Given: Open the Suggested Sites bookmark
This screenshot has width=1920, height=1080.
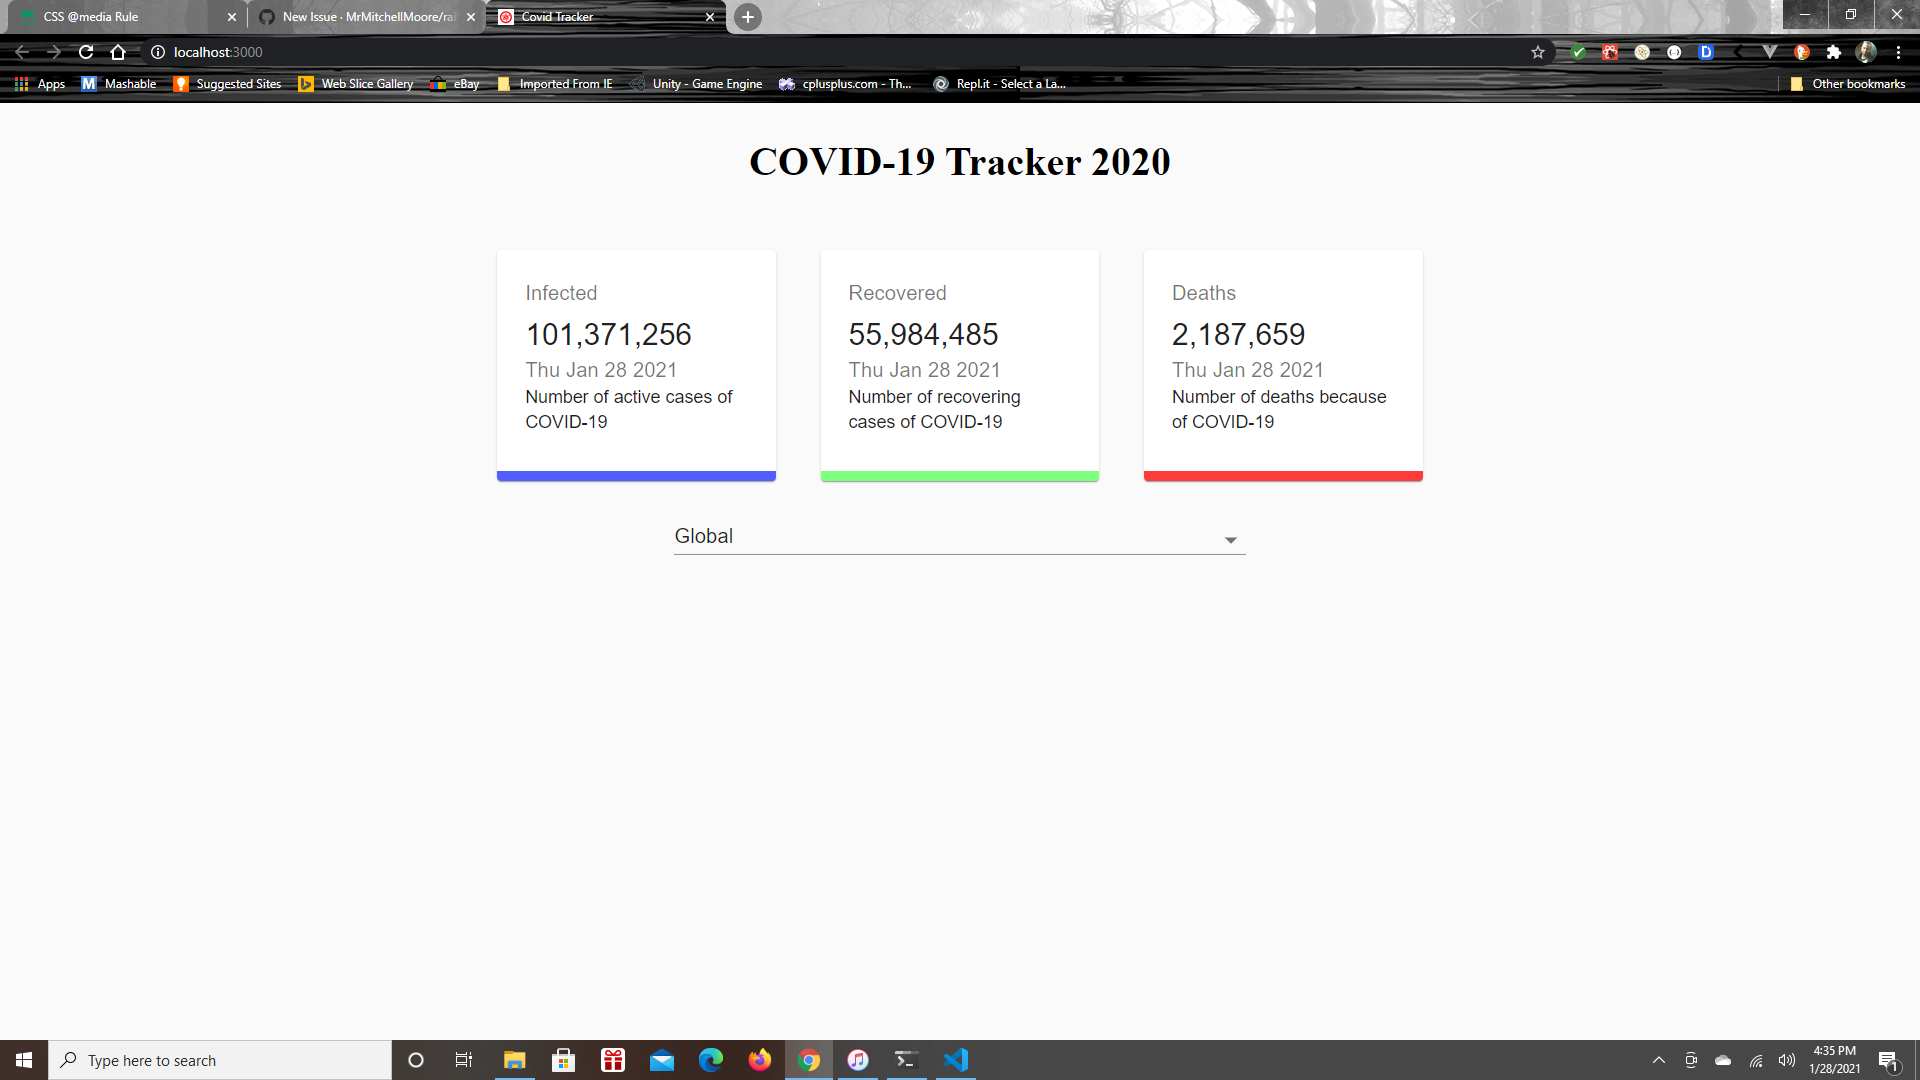Looking at the screenshot, I should coord(228,84).
